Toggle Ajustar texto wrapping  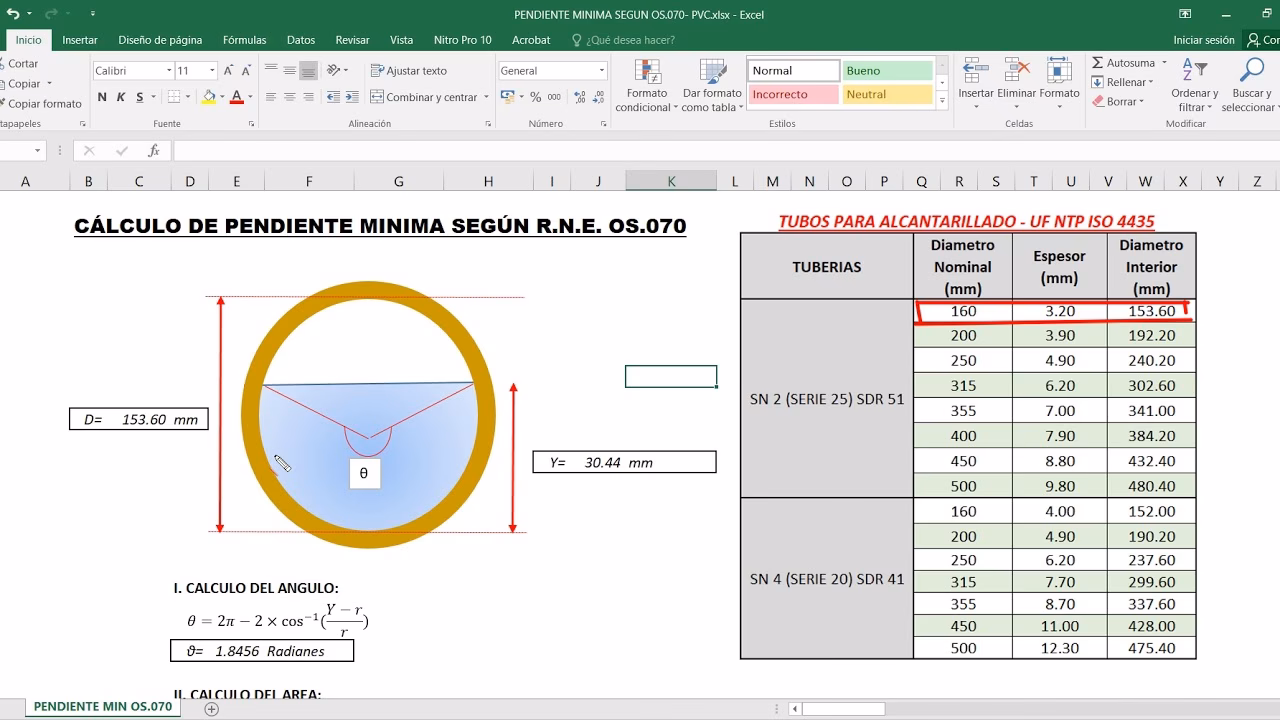coord(408,71)
